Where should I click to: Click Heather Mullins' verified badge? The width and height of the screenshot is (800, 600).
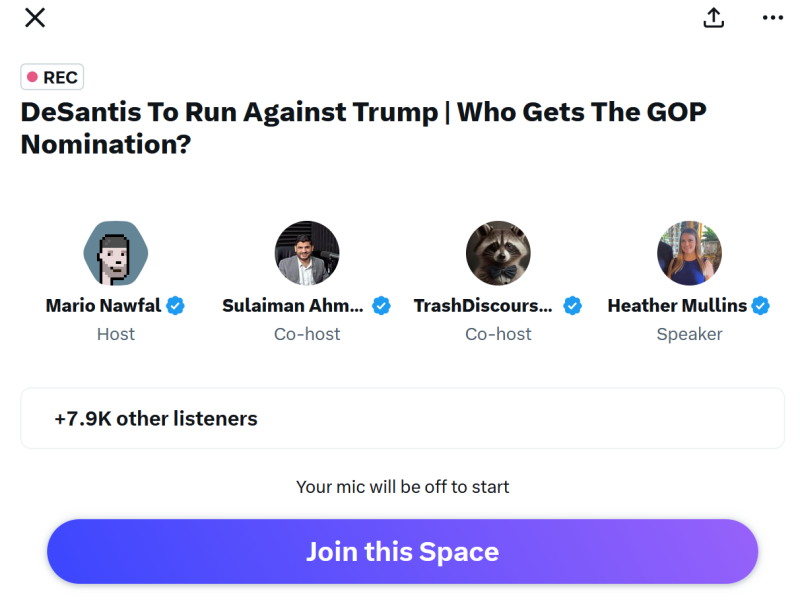(x=761, y=306)
